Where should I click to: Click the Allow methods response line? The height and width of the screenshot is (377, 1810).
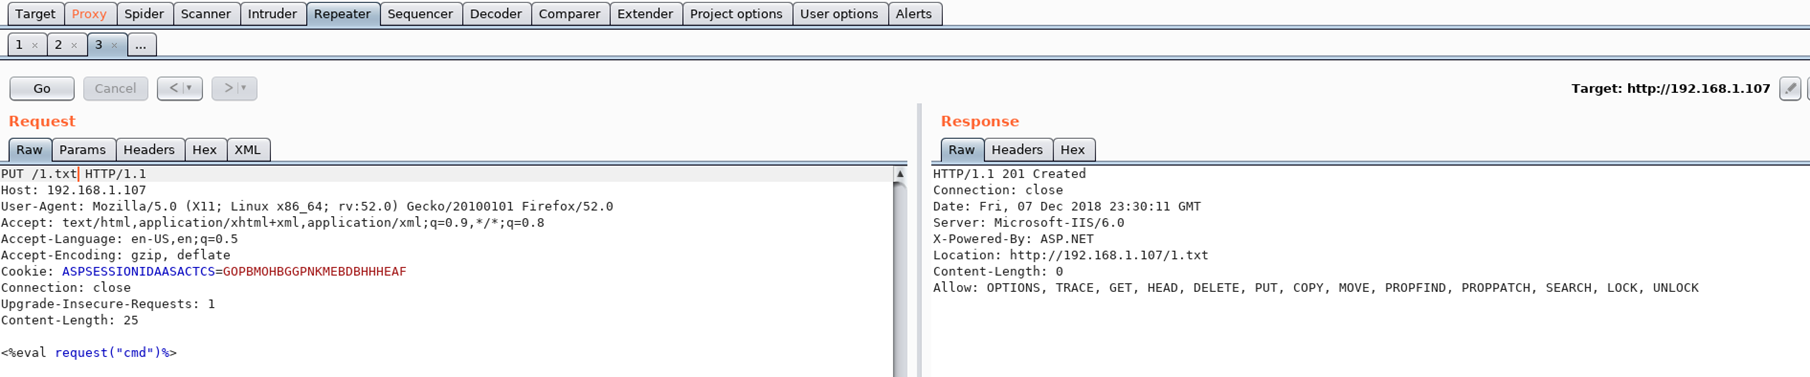click(x=1316, y=288)
